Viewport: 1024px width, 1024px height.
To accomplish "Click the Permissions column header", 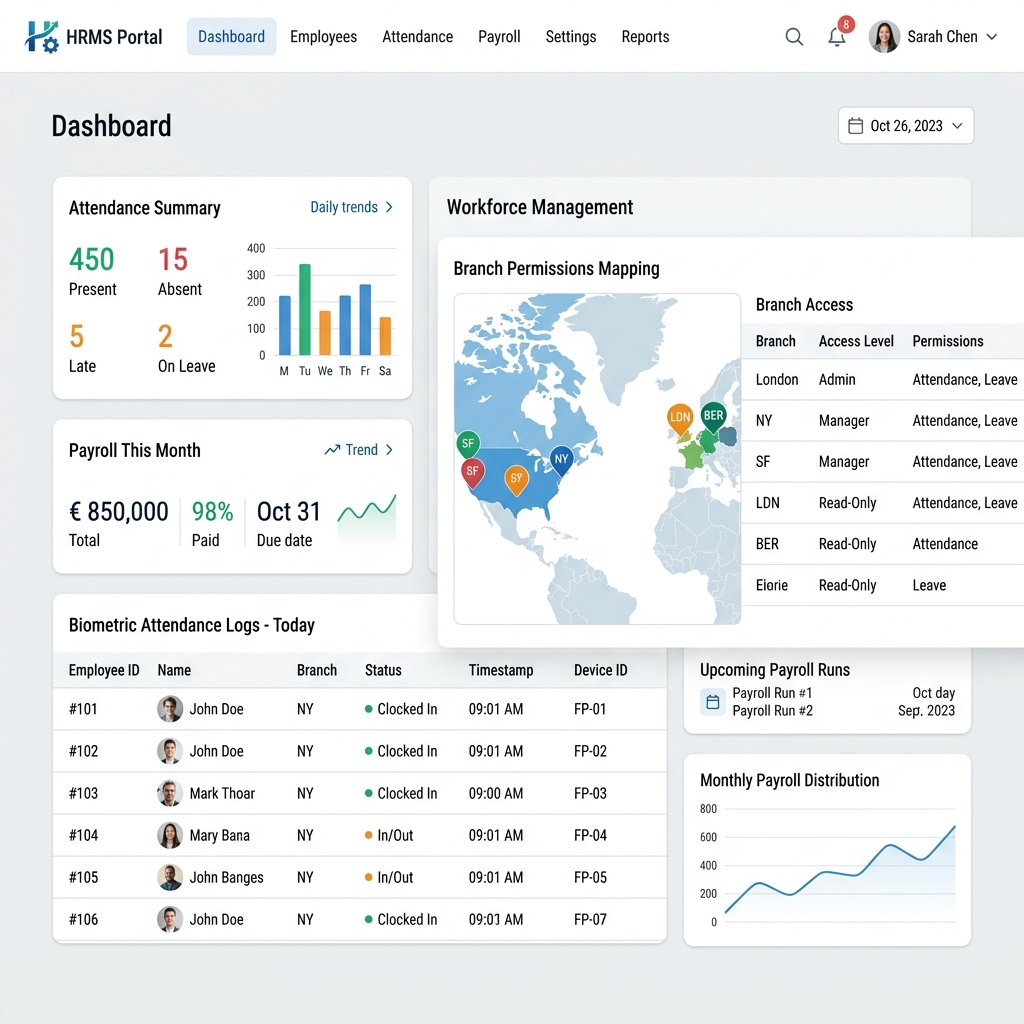I will 948,341.
